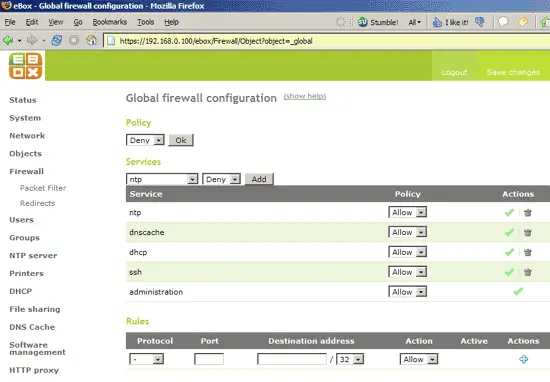550x382 pixels.
Task: Open Network in the sidebar
Action: point(27,136)
